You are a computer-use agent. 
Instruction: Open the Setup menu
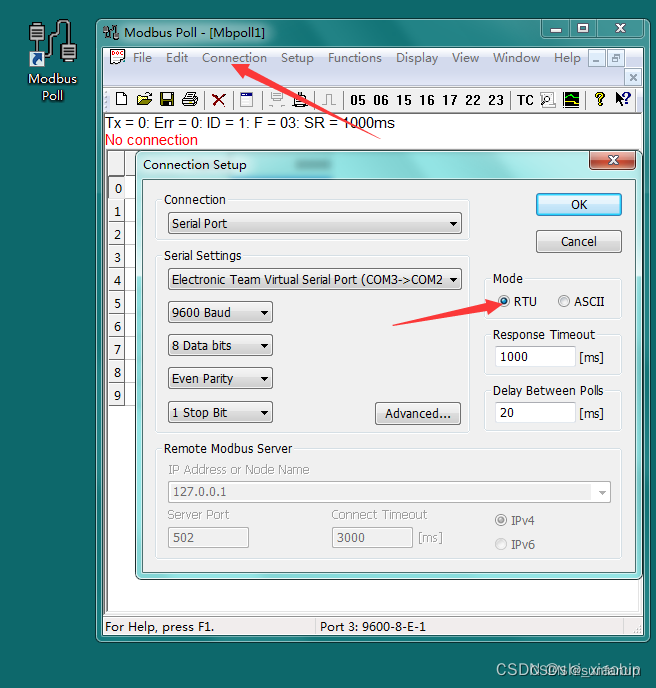[x=298, y=57]
